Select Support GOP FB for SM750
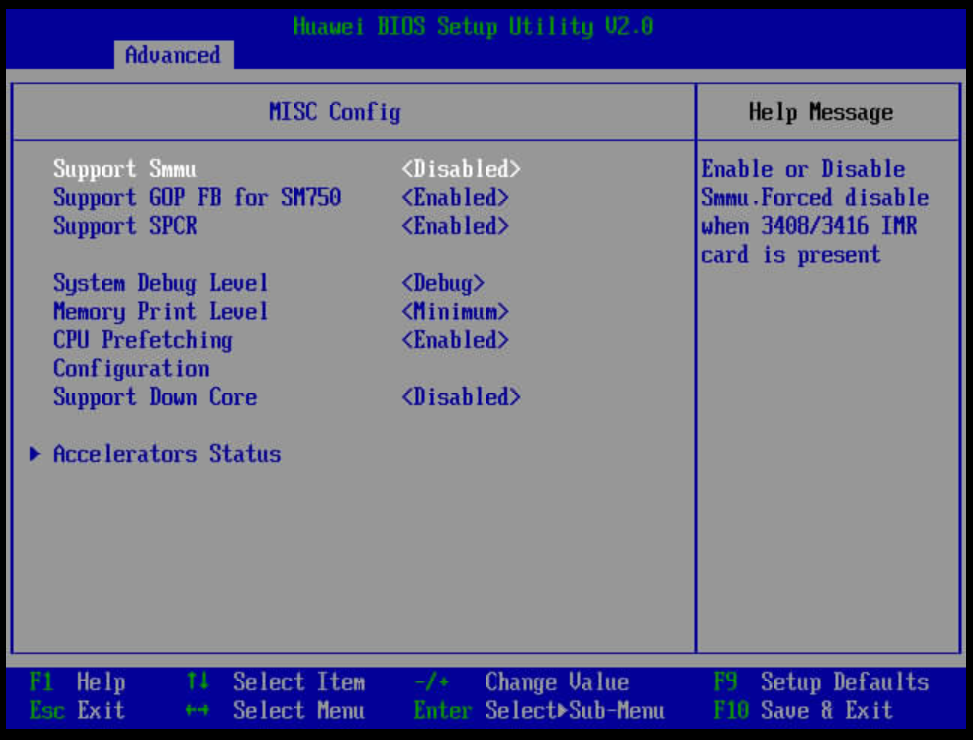This screenshot has width=973, height=740. click(x=197, y=197)
